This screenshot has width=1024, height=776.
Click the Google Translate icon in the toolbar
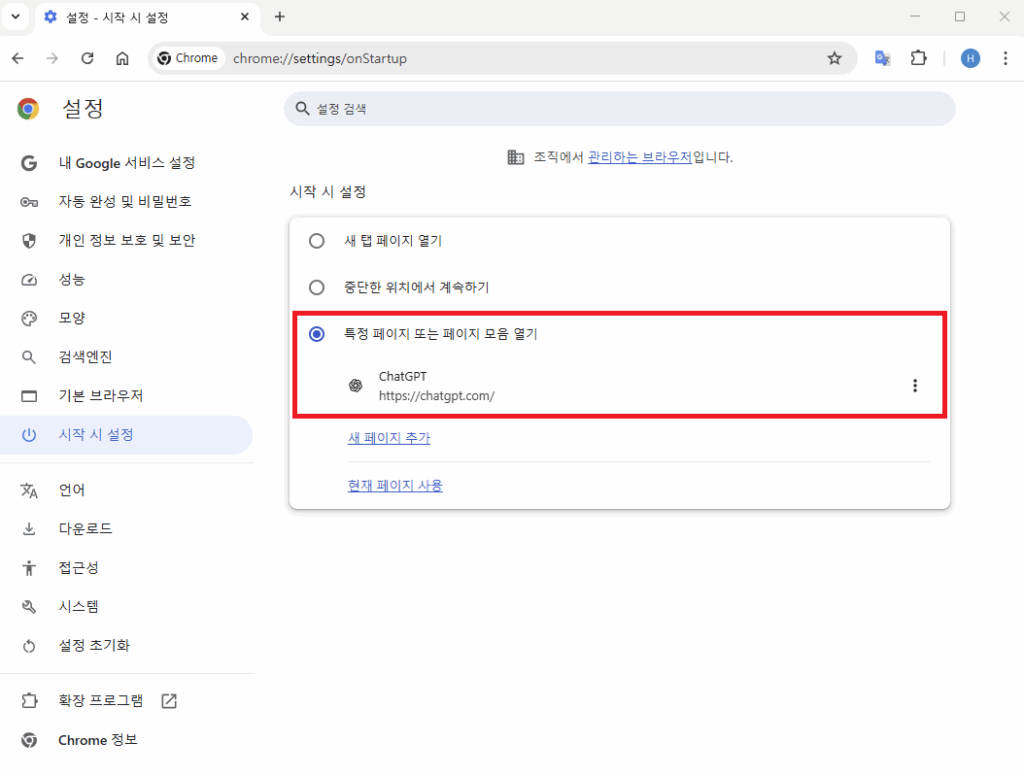click(882, 58)
